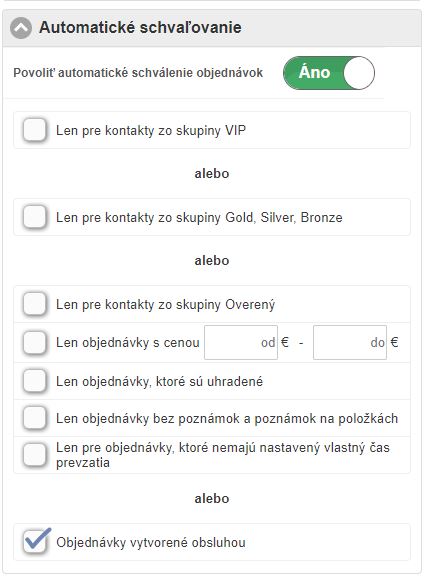Check only paid orders (uhradené) option
425x581 pixels.
tap(34, 381)
